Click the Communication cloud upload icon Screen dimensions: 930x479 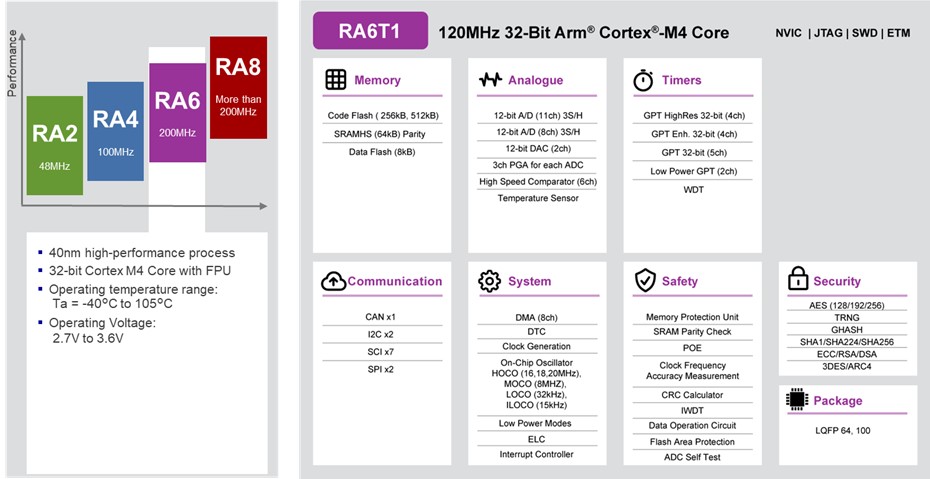334,282
